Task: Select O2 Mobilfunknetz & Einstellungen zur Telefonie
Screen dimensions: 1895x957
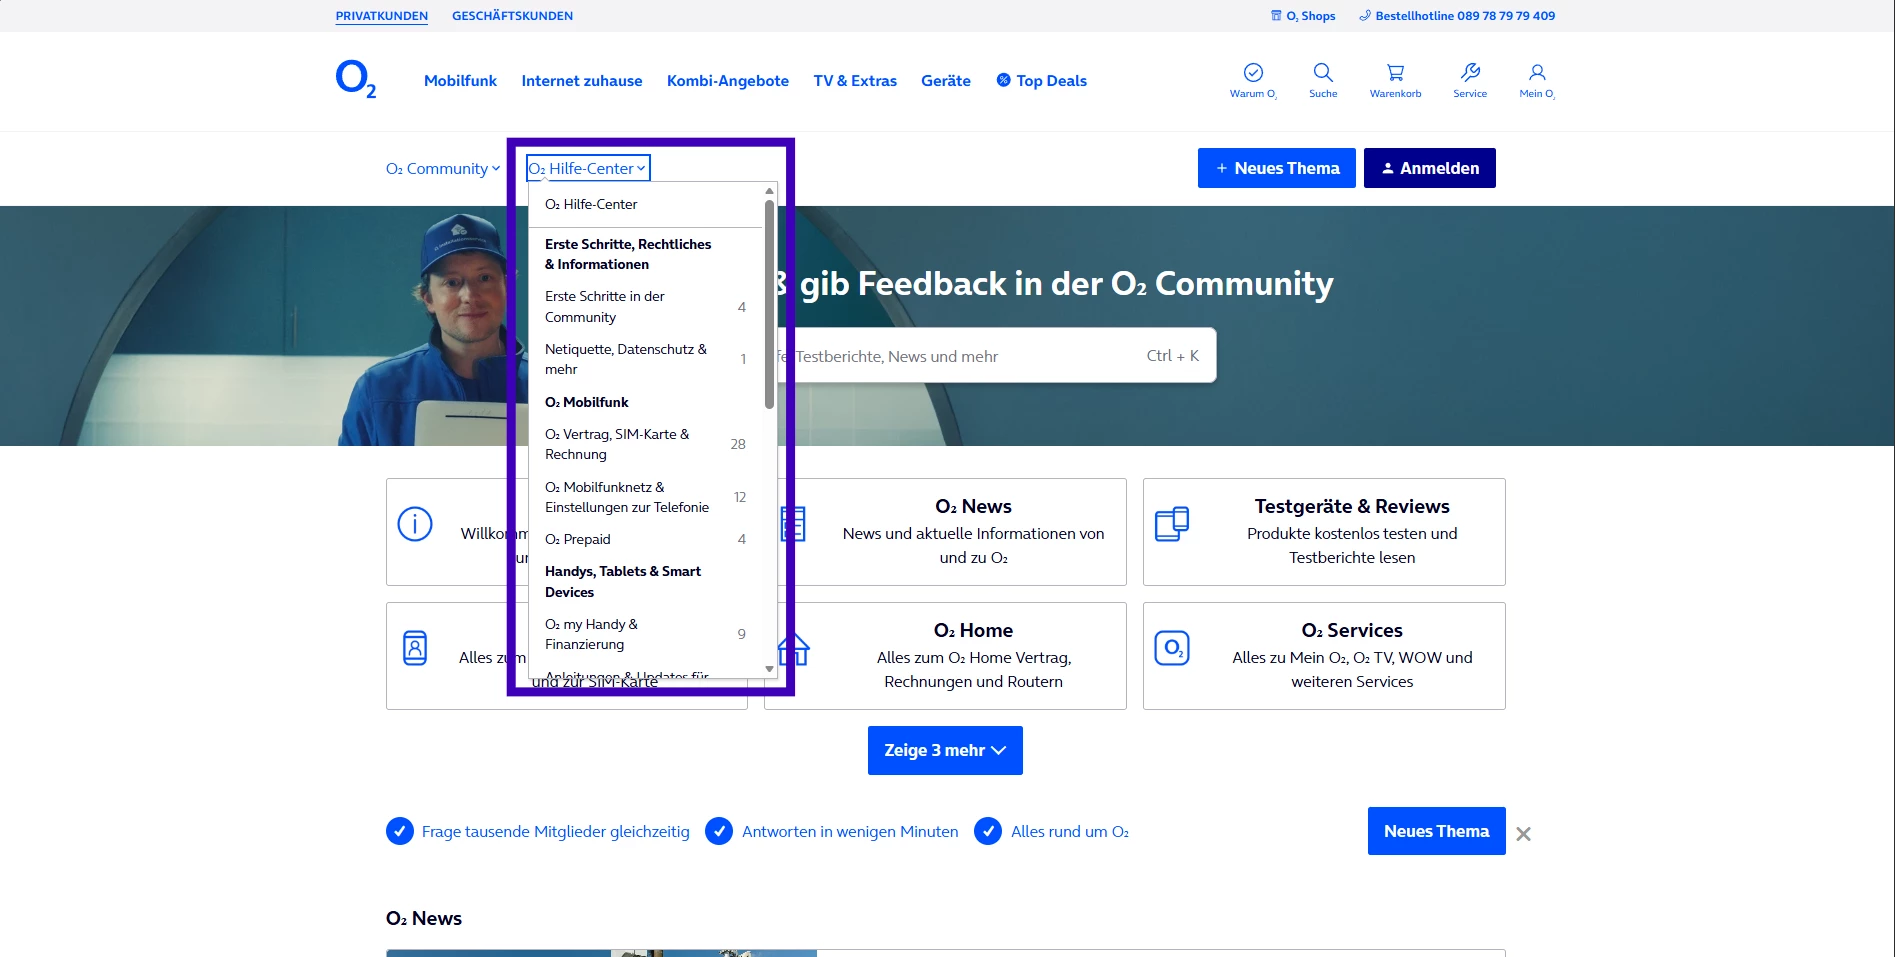Action: (x=646, y=497)
